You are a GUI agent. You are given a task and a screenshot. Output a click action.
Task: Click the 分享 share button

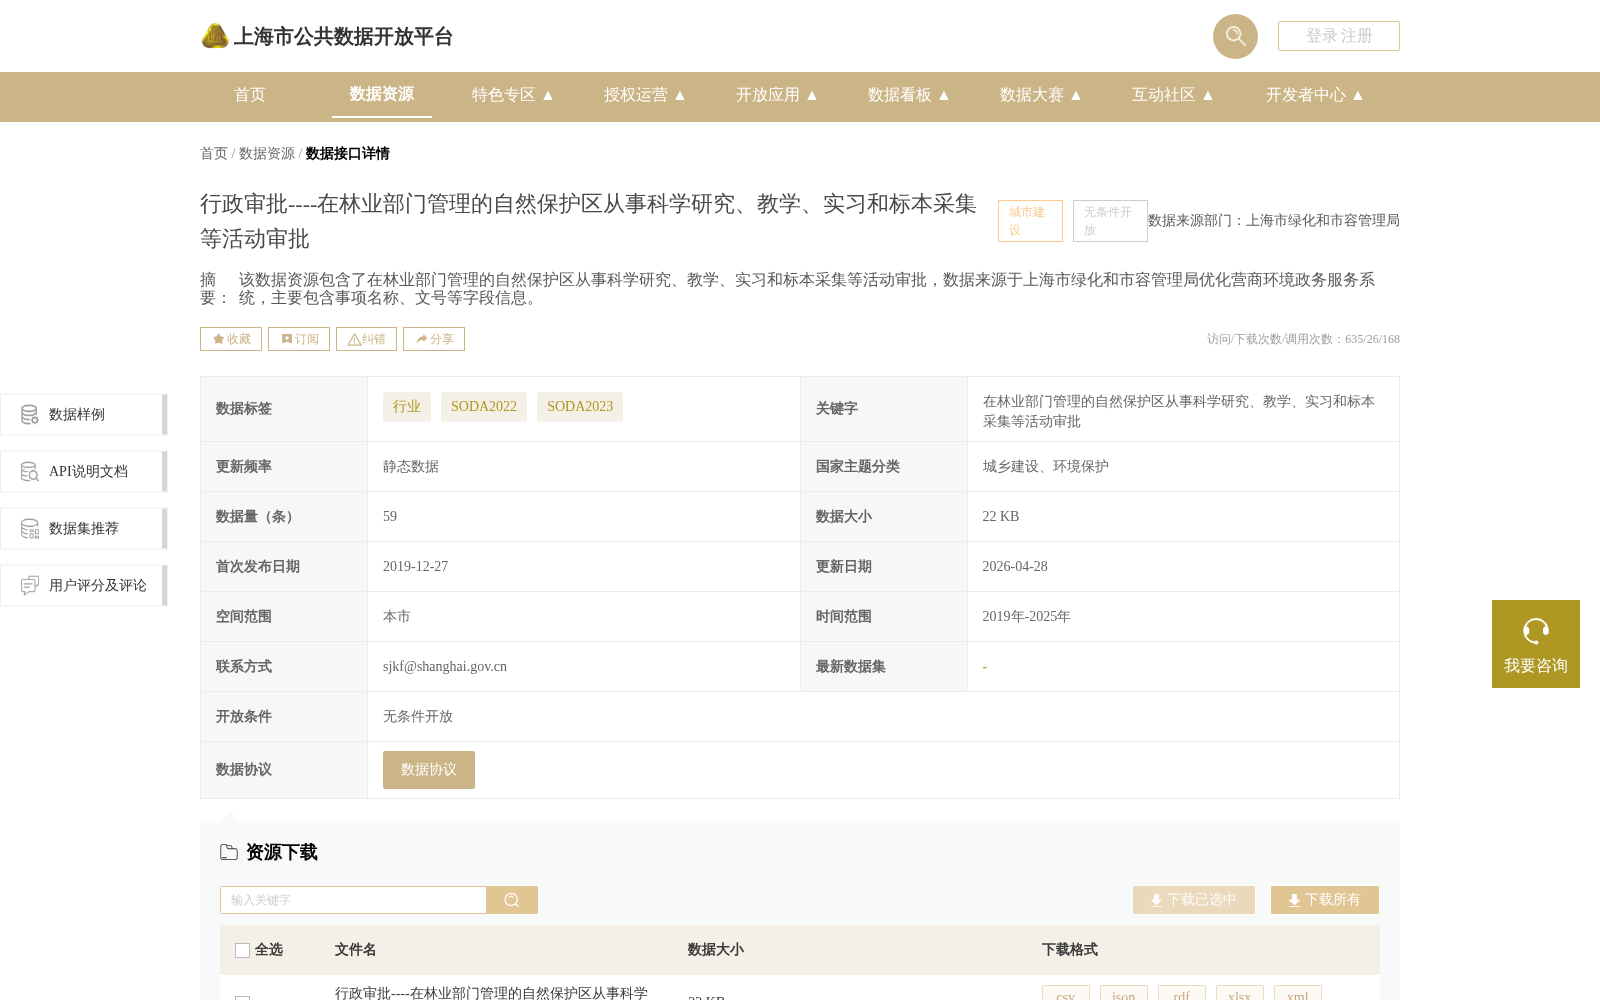[434, 339]
